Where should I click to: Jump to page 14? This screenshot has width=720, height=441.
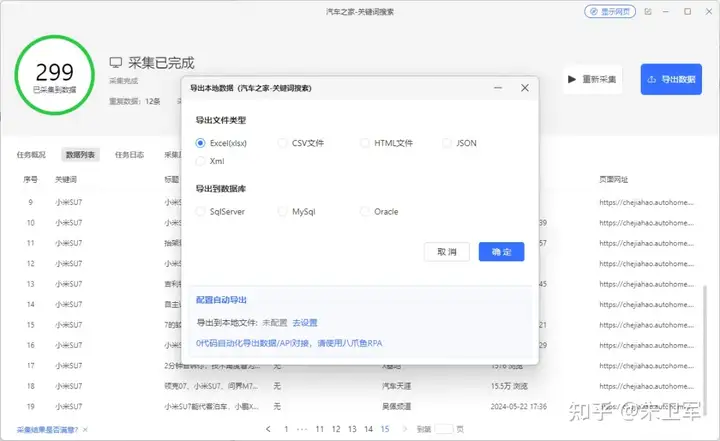coord(368,429)
